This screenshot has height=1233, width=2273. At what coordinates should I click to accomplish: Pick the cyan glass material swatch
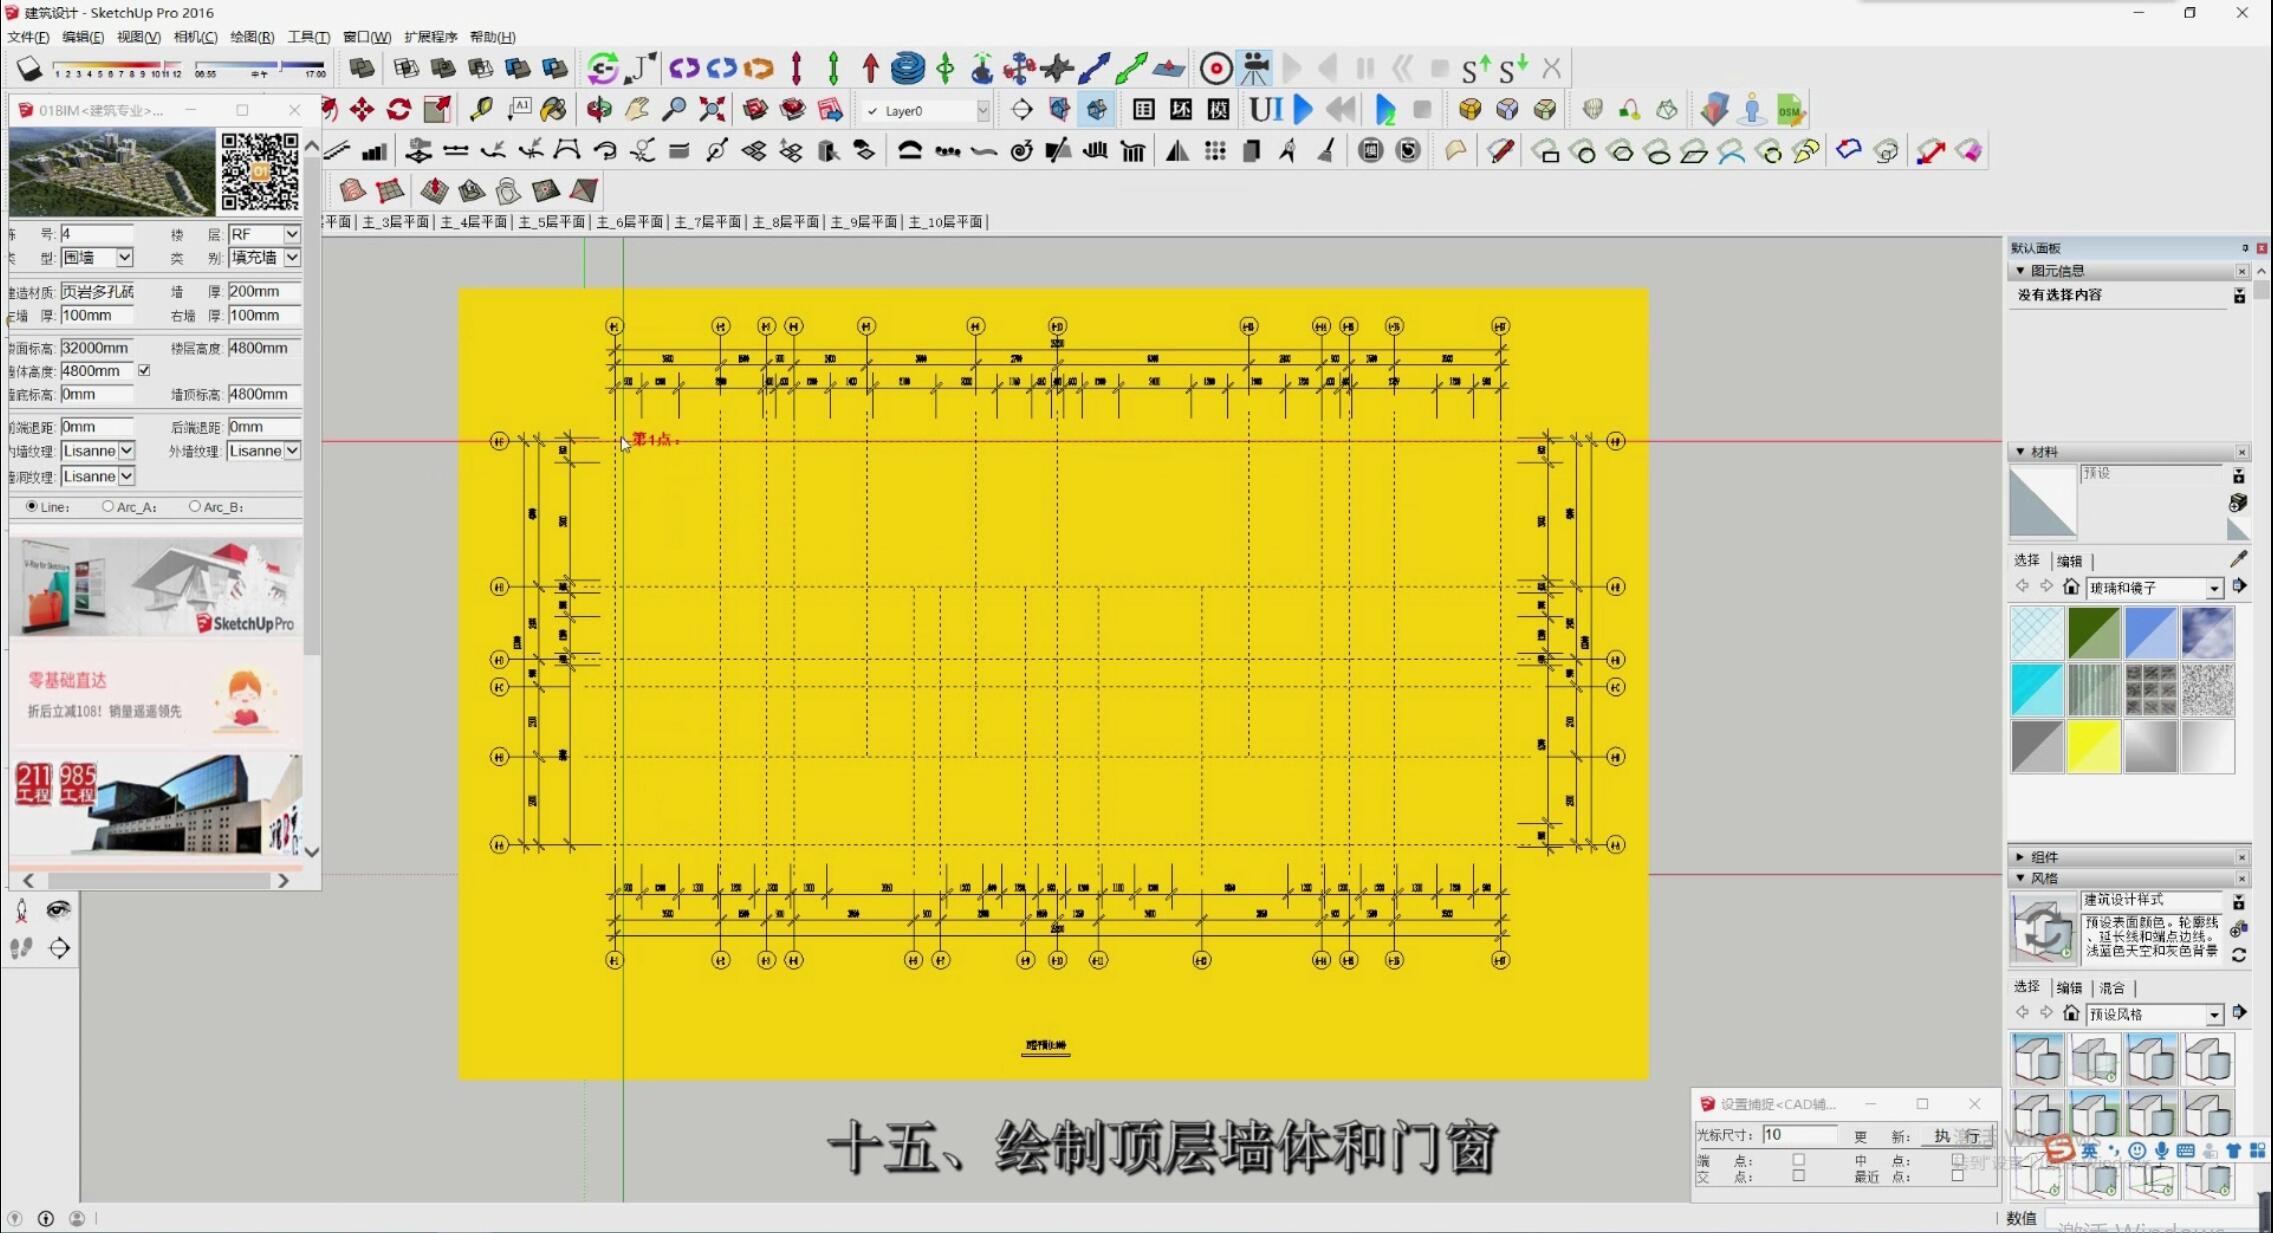click(x=2037, y=690)
